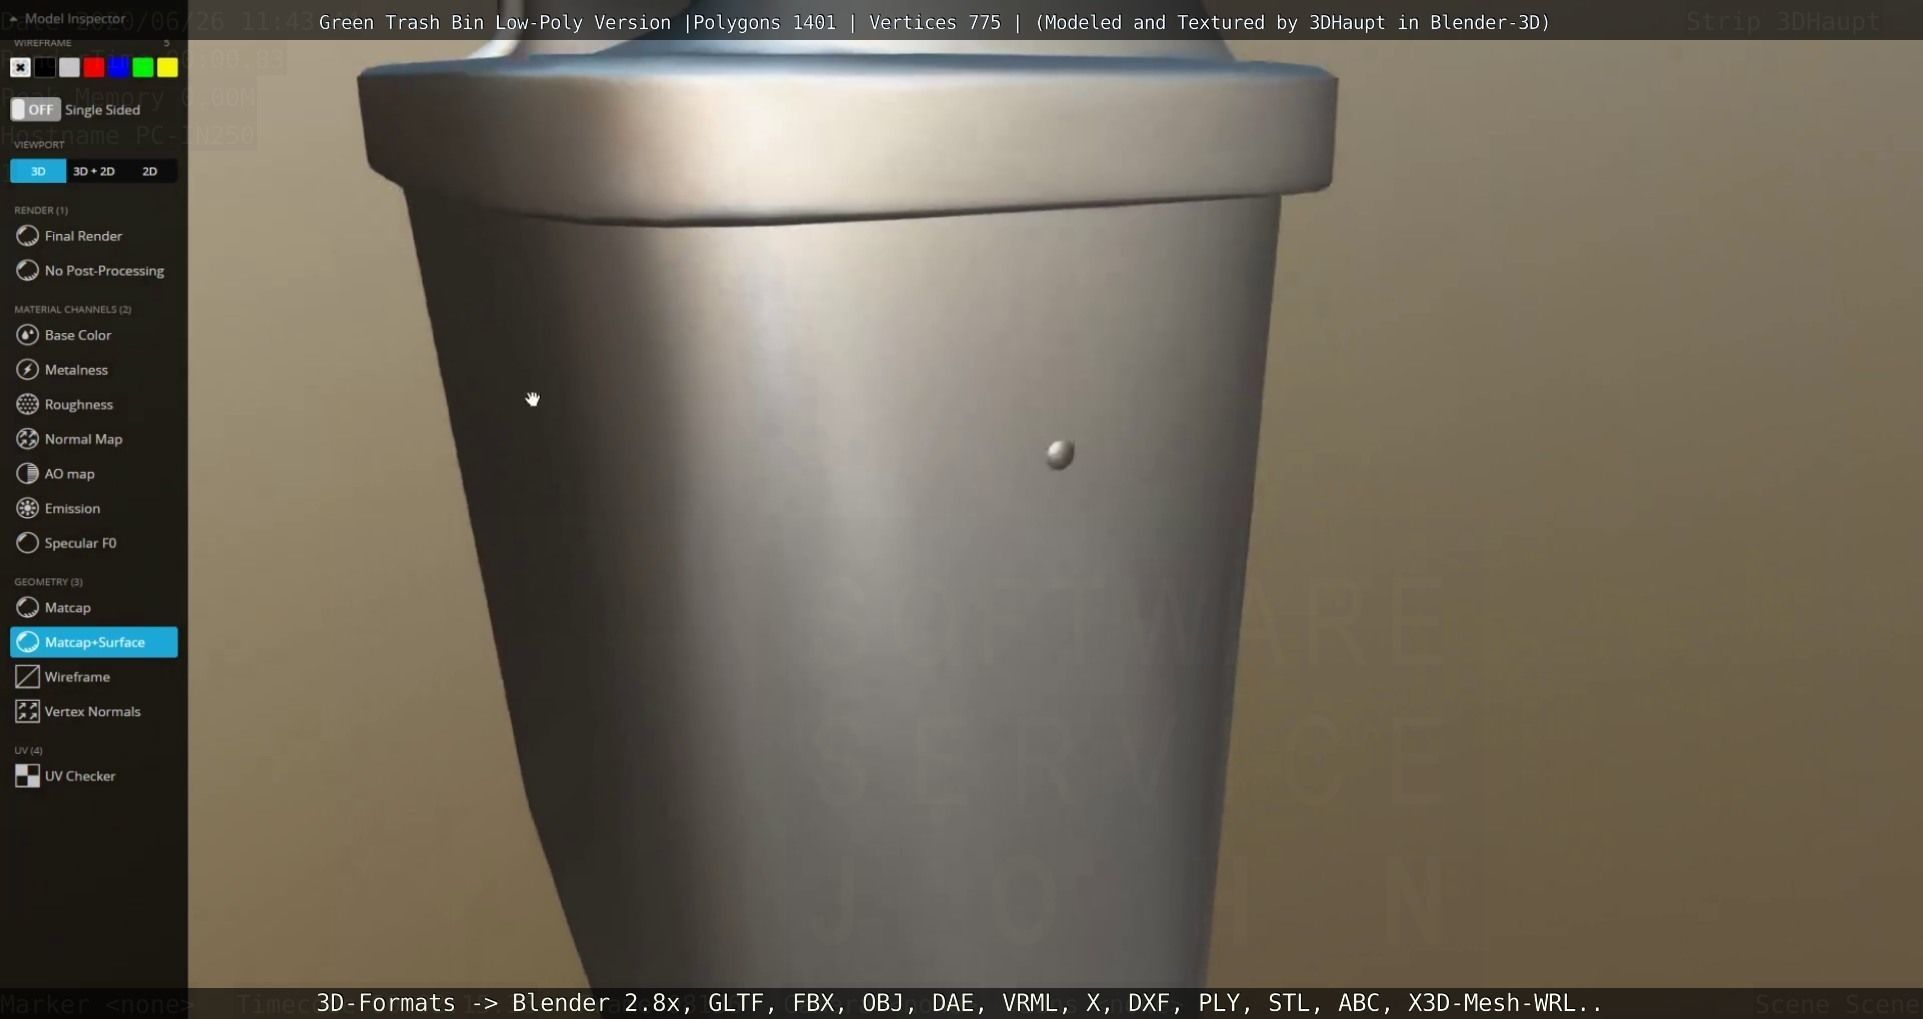Select AO map label

click(70, 474)
